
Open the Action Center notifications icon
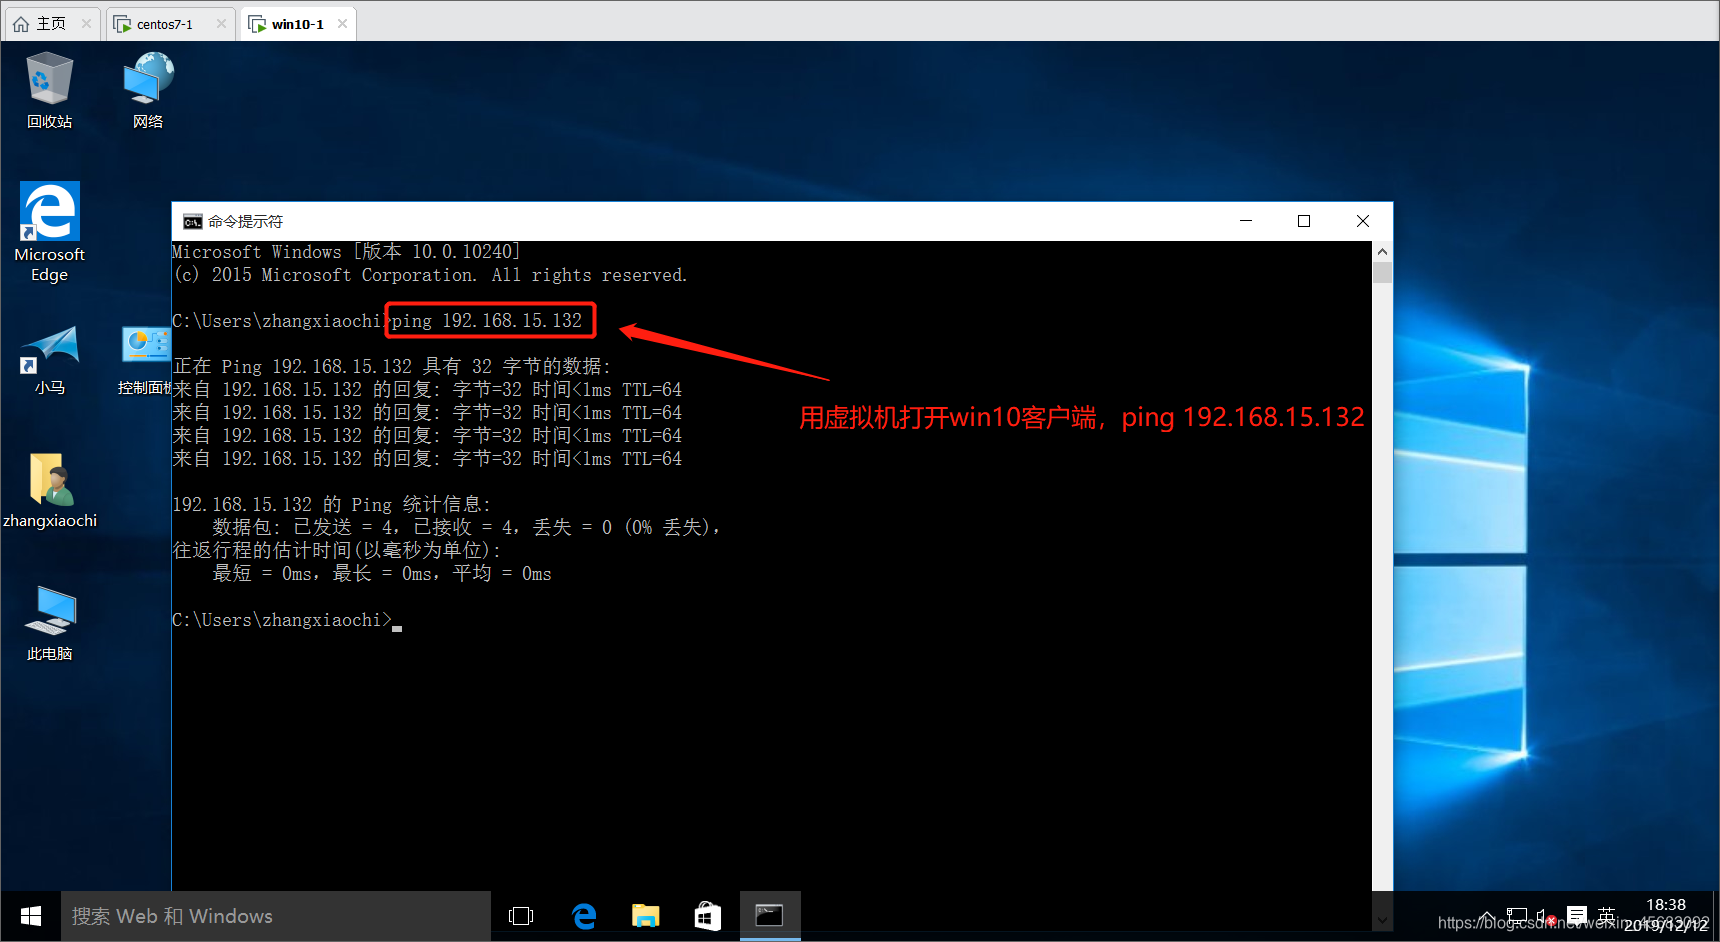coord(1577,916)
